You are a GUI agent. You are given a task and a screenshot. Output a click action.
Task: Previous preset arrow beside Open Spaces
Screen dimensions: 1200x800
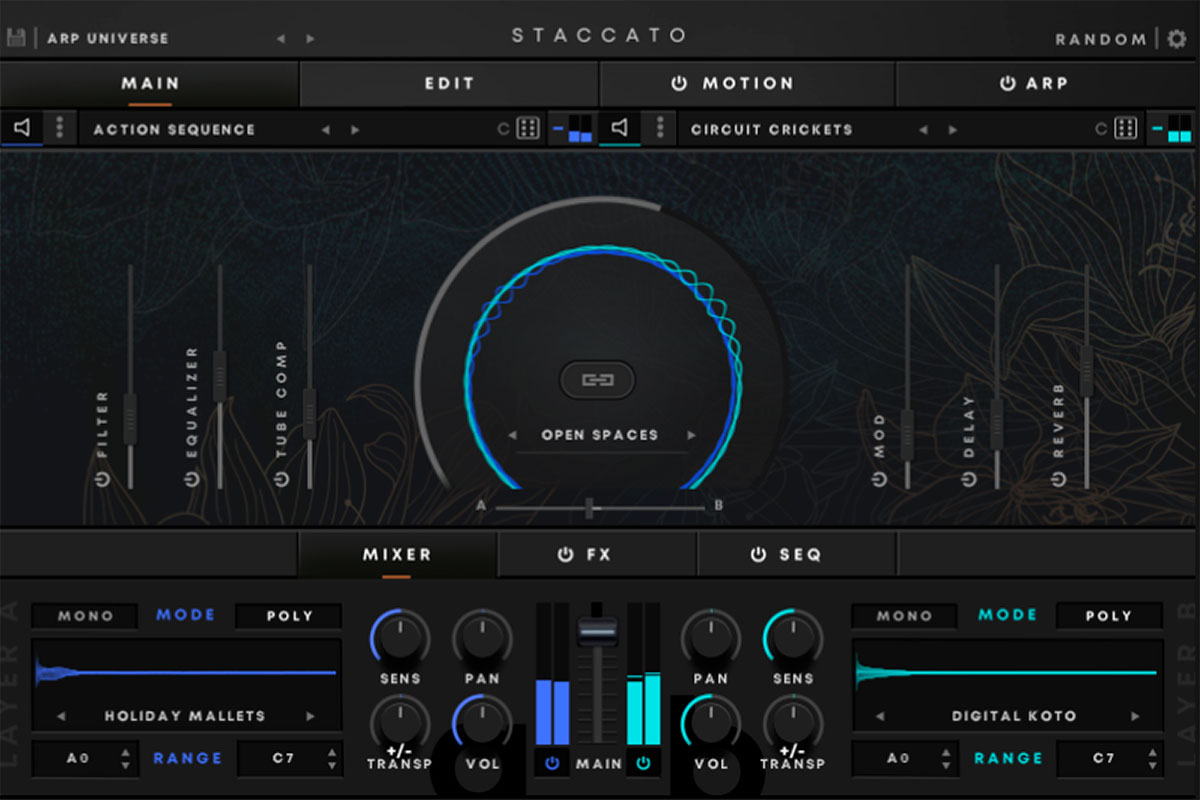514,435
